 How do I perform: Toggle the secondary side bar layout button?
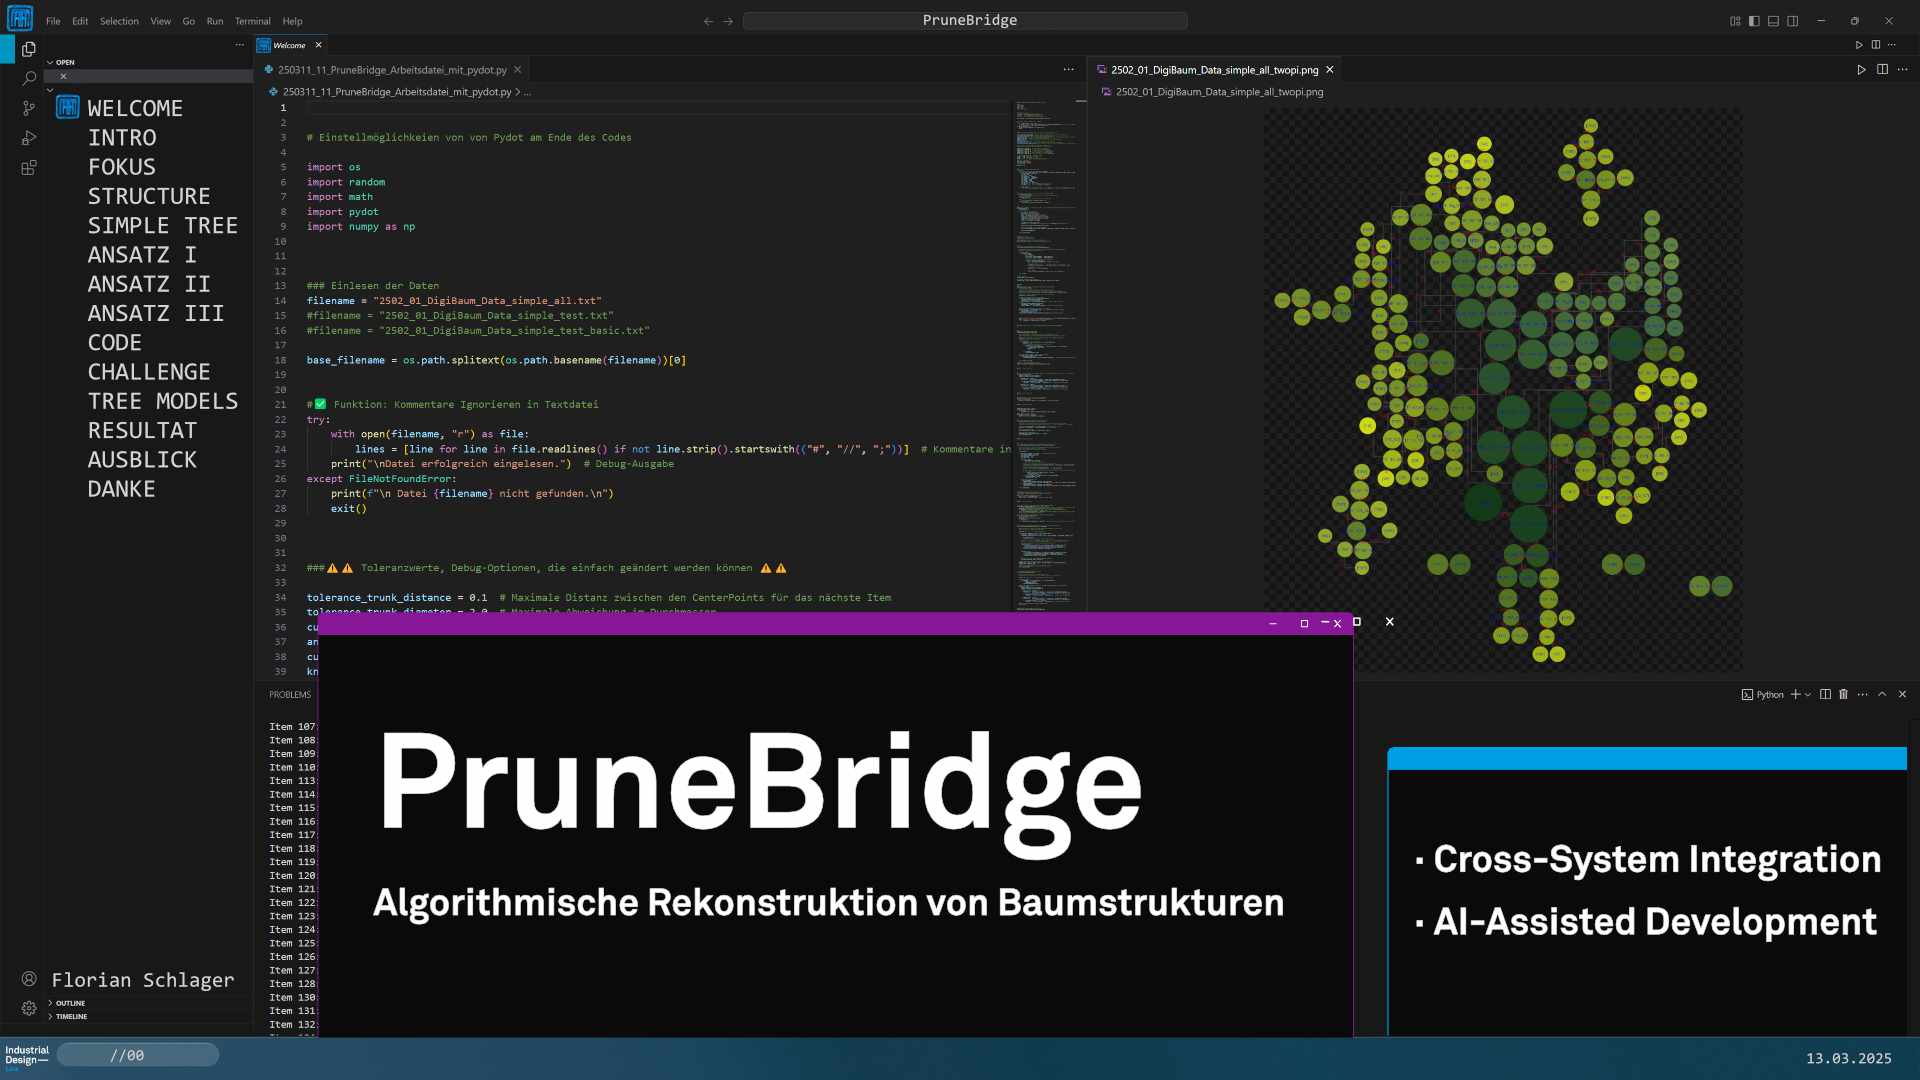(x=1792, y=21)
